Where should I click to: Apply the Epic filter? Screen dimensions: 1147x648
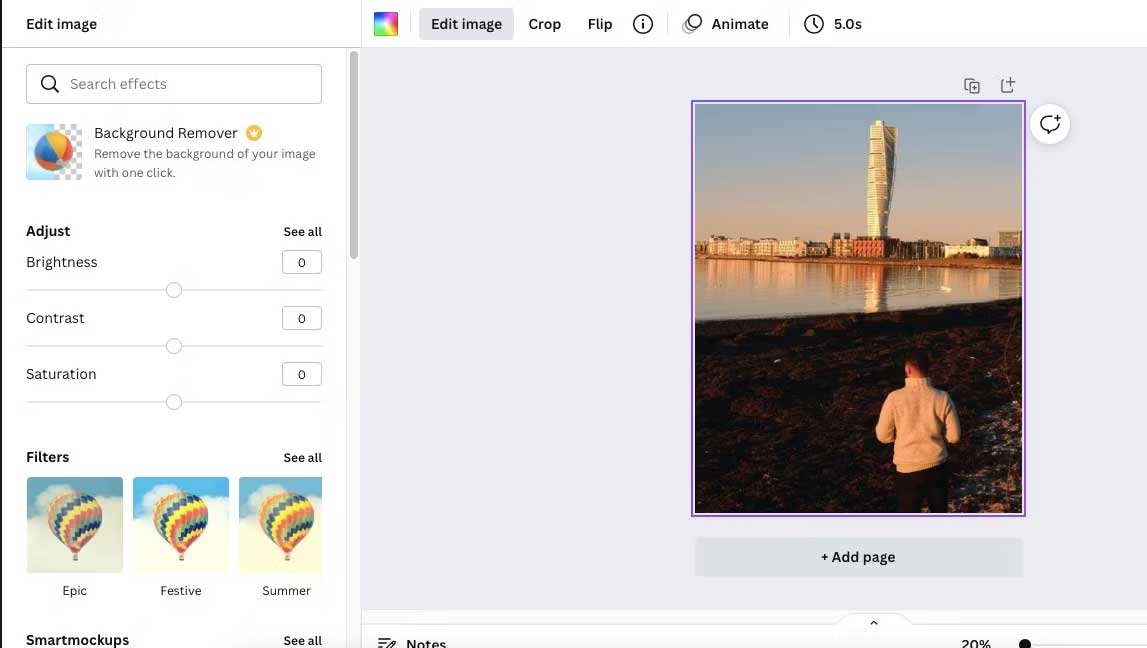[x=74, y=524]
